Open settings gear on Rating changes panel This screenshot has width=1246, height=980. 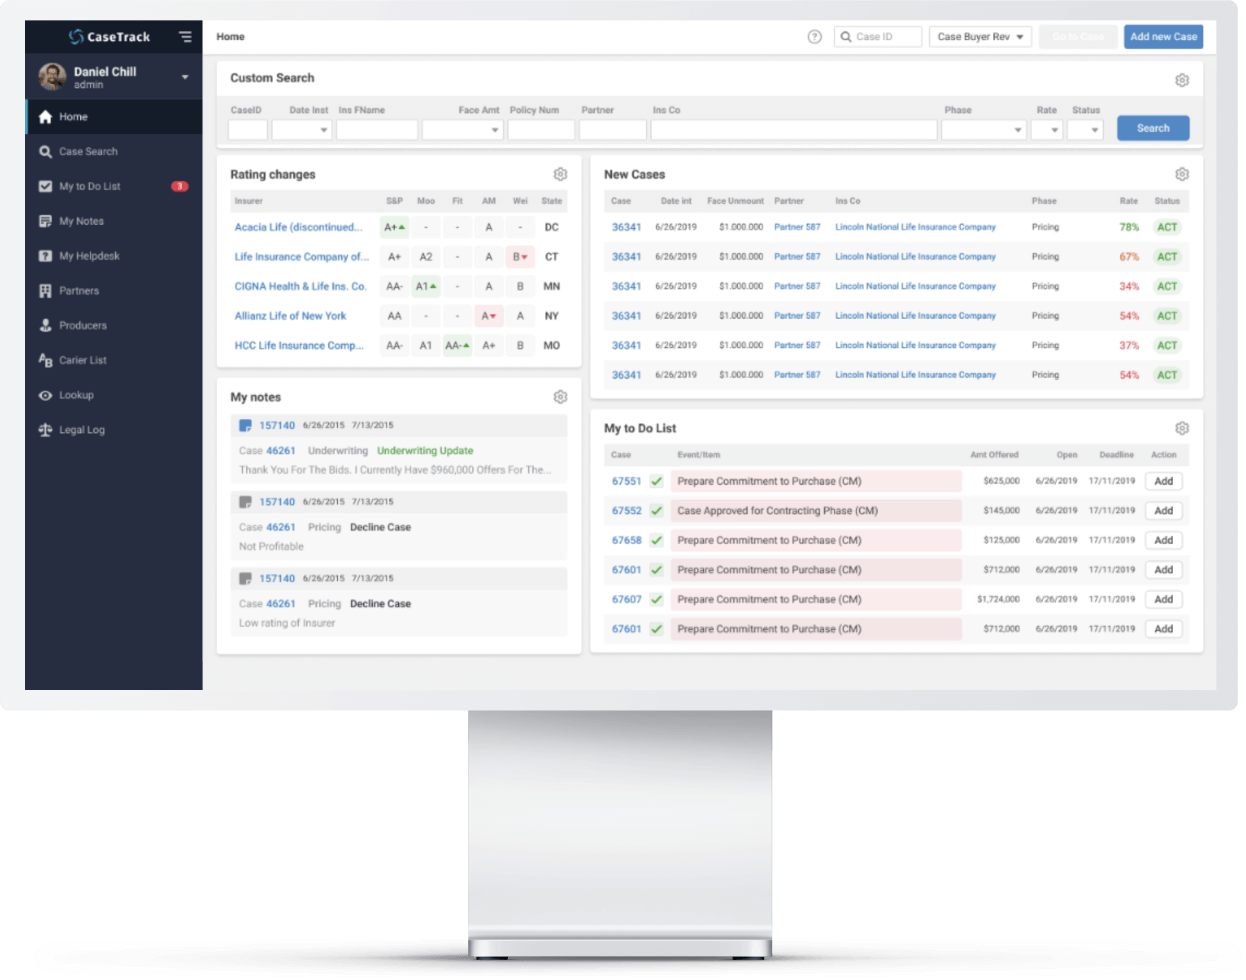[x=560, y=173]
